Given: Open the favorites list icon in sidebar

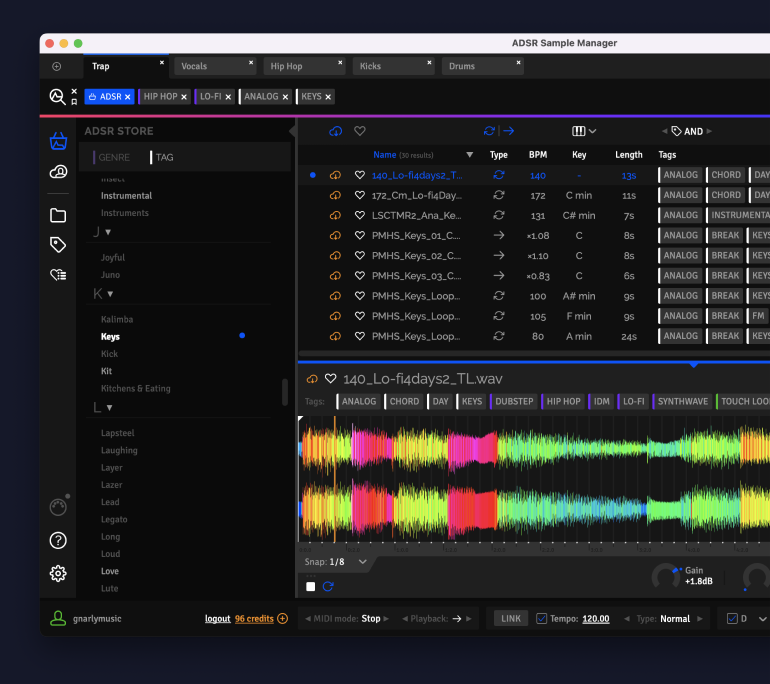Looking at the screenshot, I should (58, 275).
